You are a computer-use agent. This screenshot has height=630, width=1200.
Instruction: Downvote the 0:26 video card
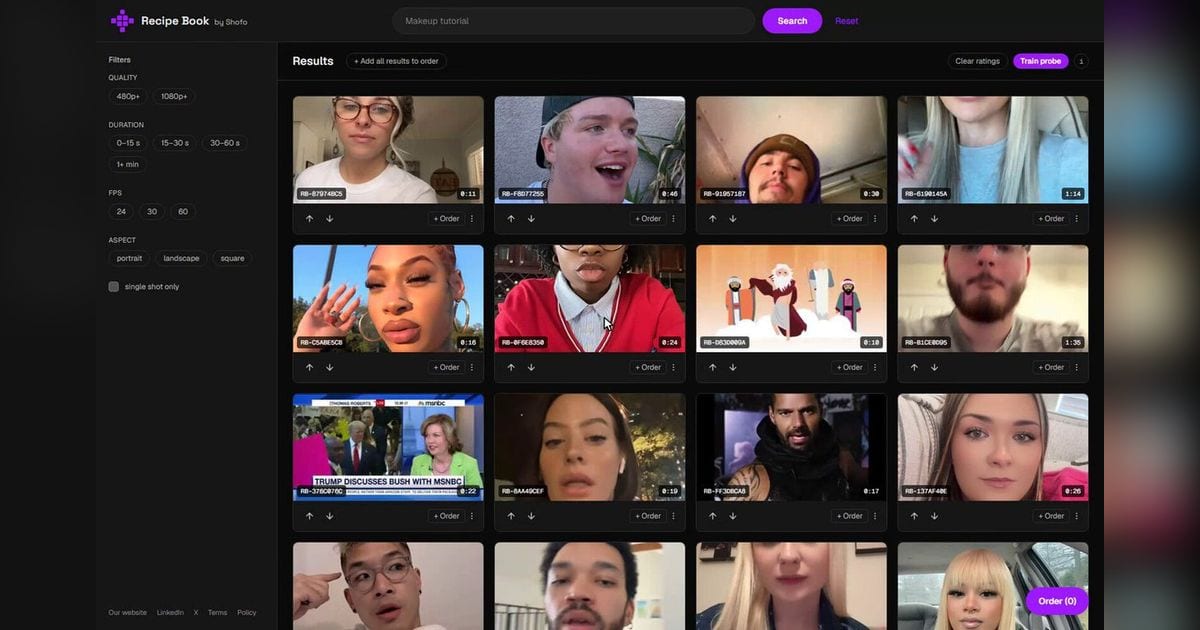click(x=934, y=516)
